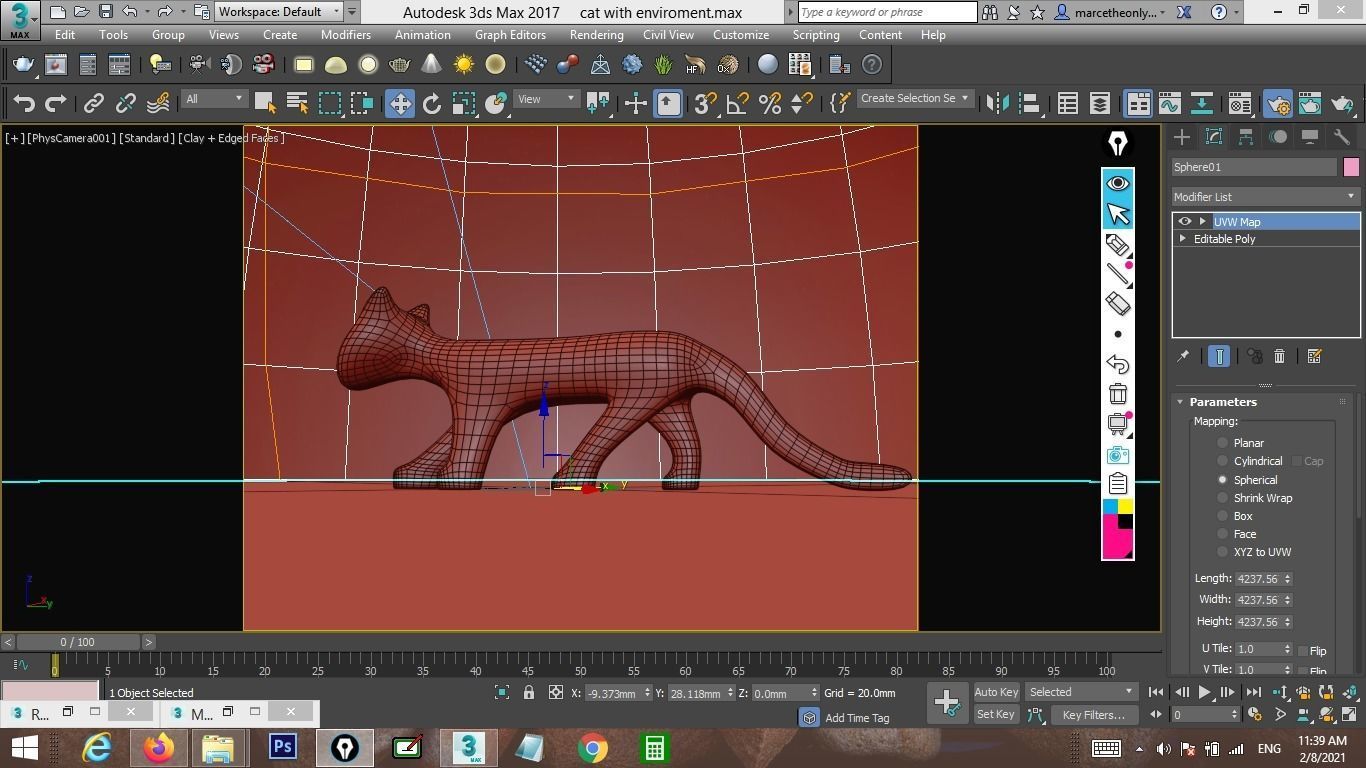Click the Auto Key button
Image resolution: width=1366 pixels, height=768 pixels.
996,692
